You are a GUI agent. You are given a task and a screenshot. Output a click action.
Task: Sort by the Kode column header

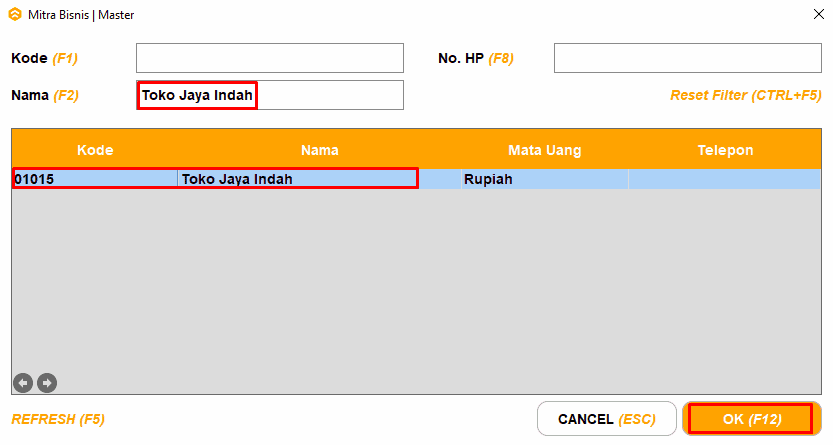tap(95, 150)
